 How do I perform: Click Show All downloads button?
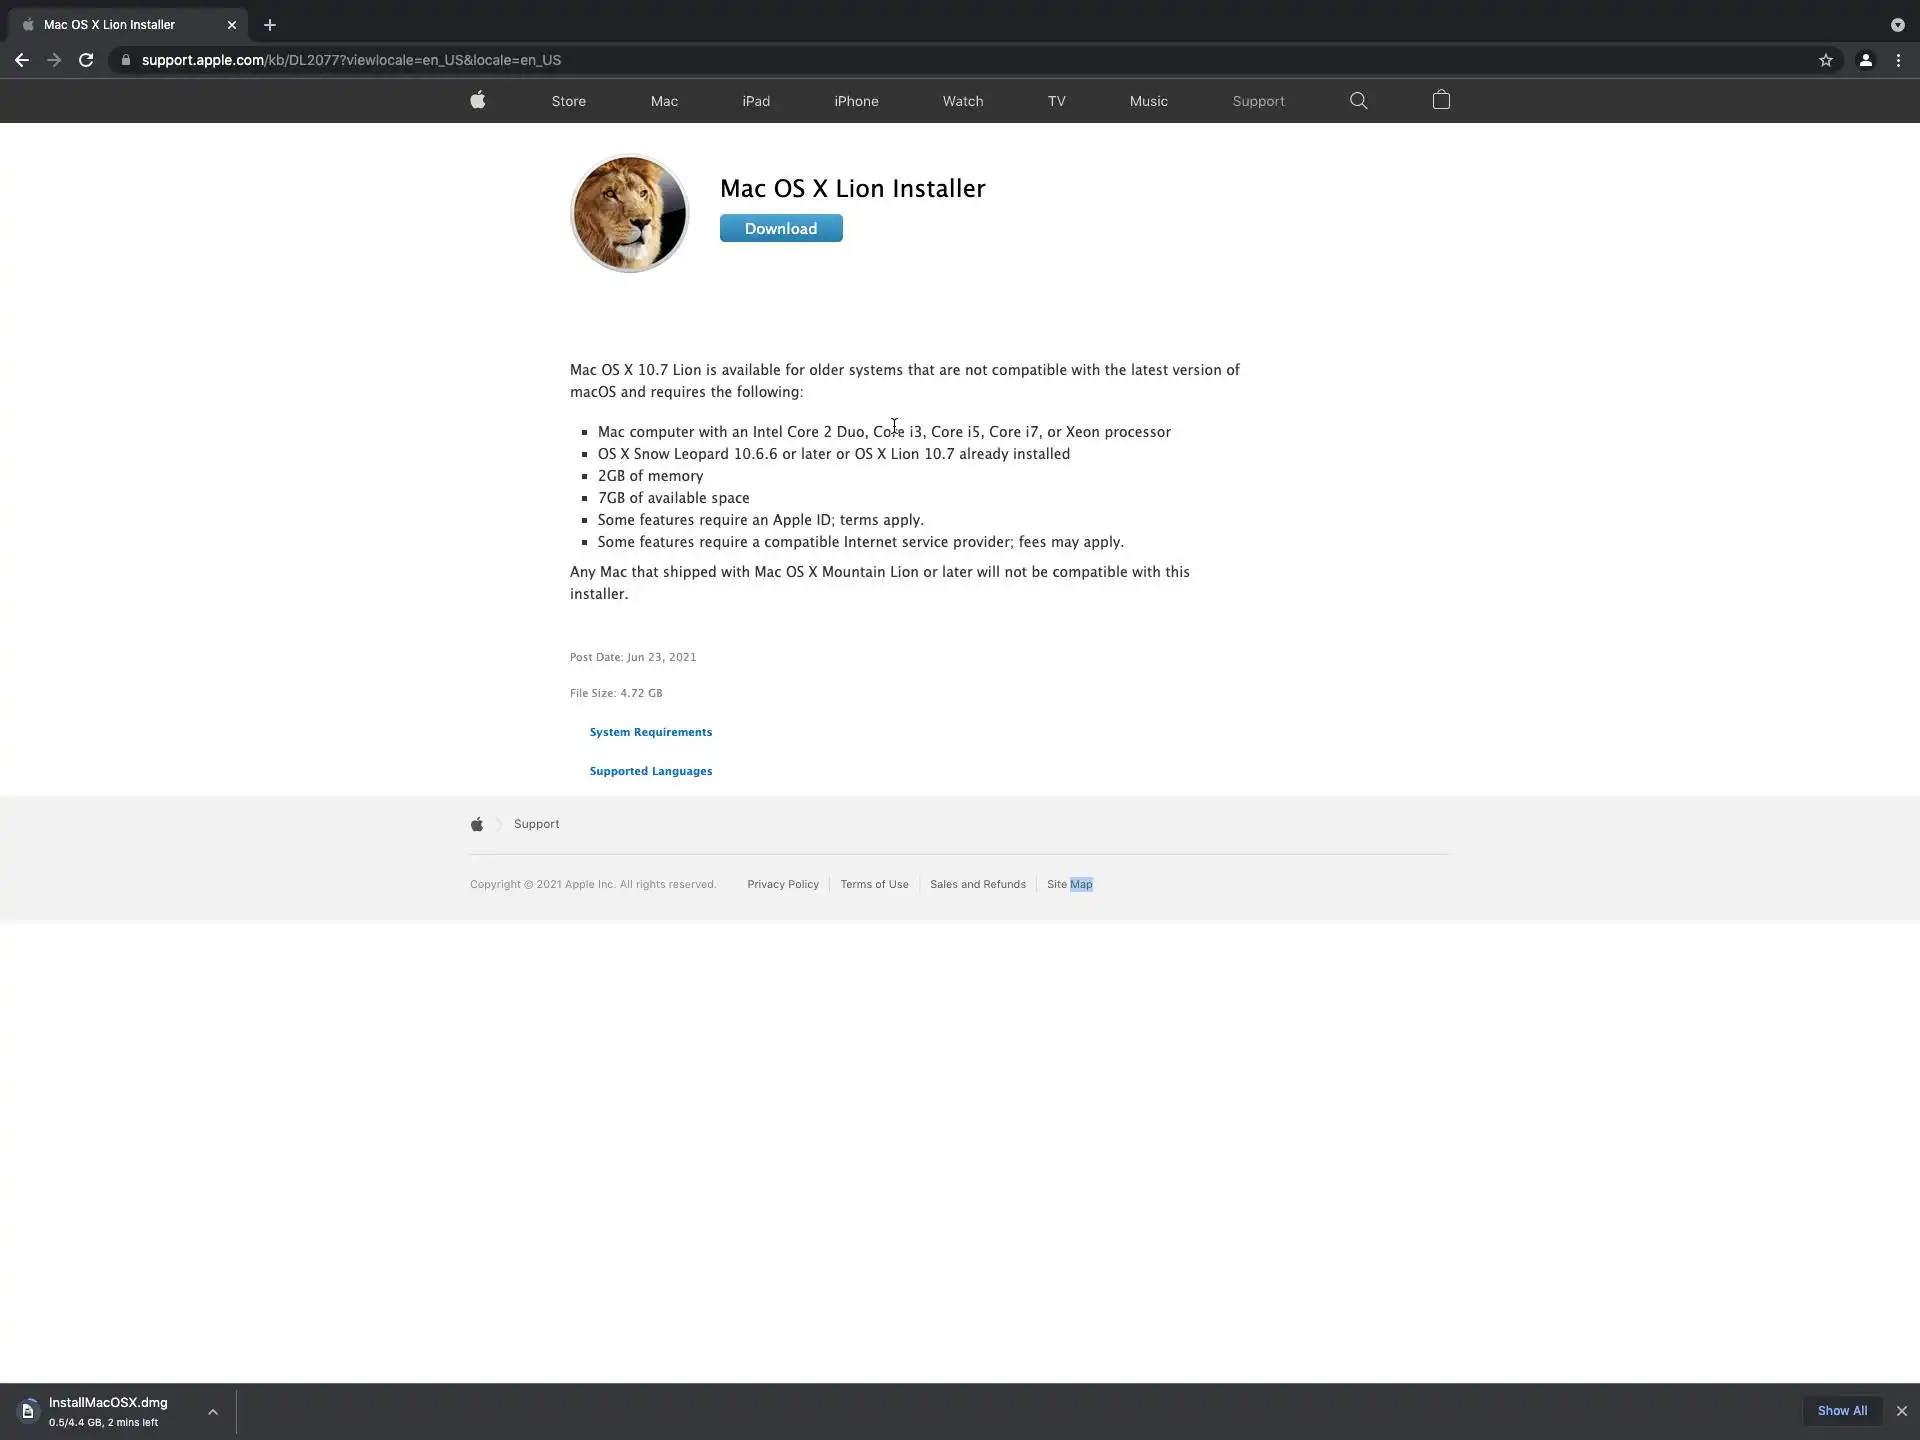(1842, 1410)
